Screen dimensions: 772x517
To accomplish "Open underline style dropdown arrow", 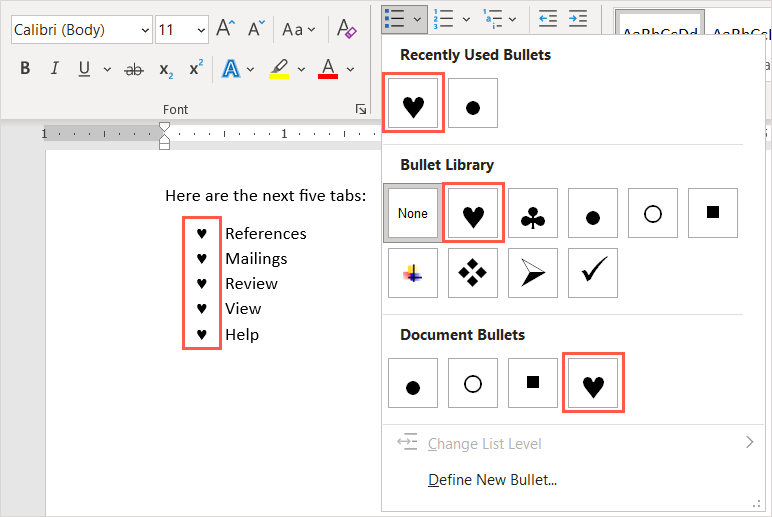I will [107, 69].
